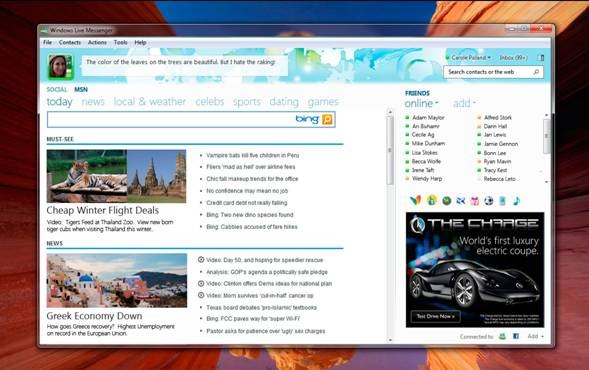The height and width of the screenshot is (370, 589).
Task: Select contact Wendy Harp
Action: coord(427,178)
